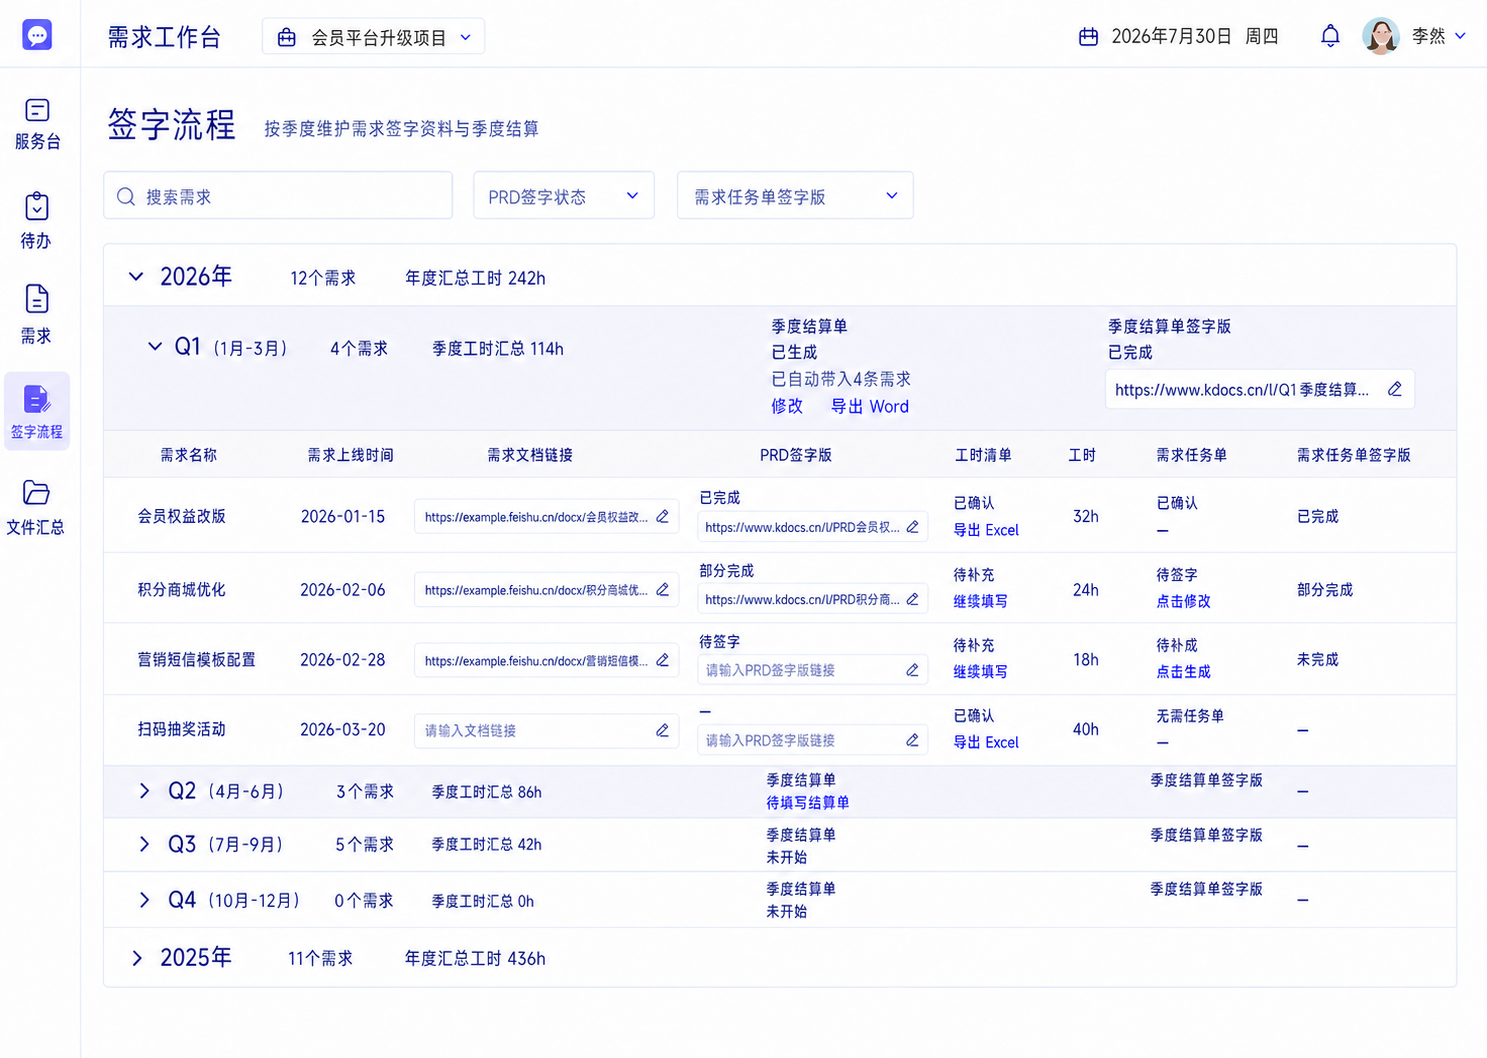Edit document link pencil in 扫码抽奖活动 row

[x=662, y=731]
